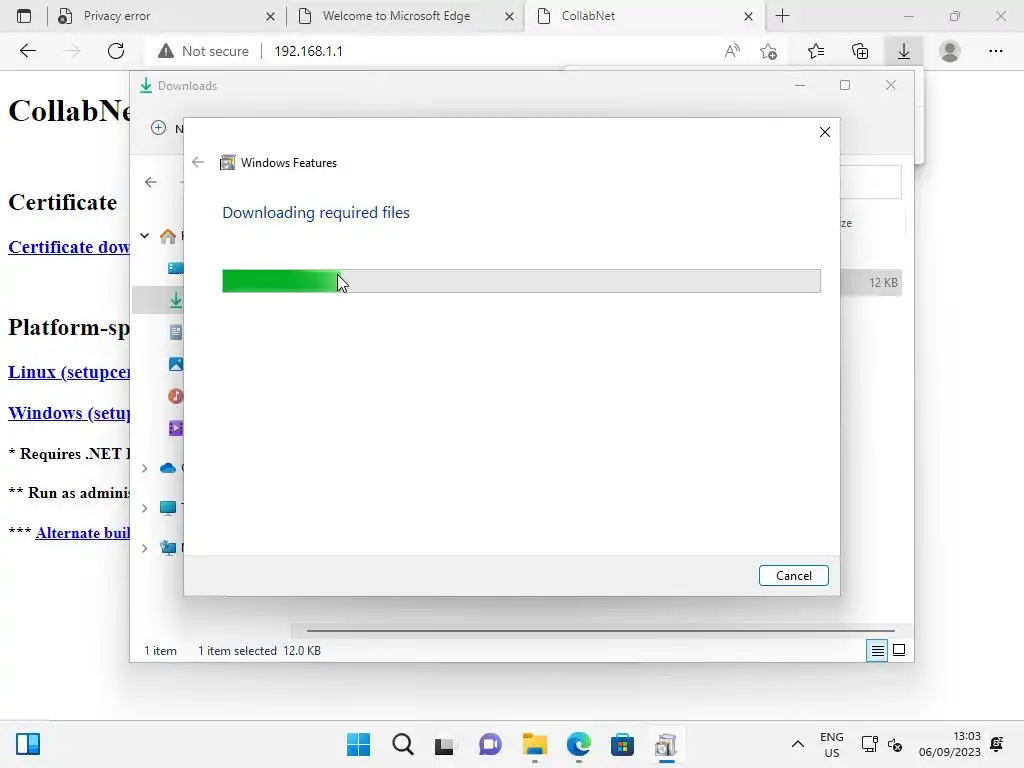Open the Edge Downloads toolbar button

pyautogui.click(x=903, y=51)
